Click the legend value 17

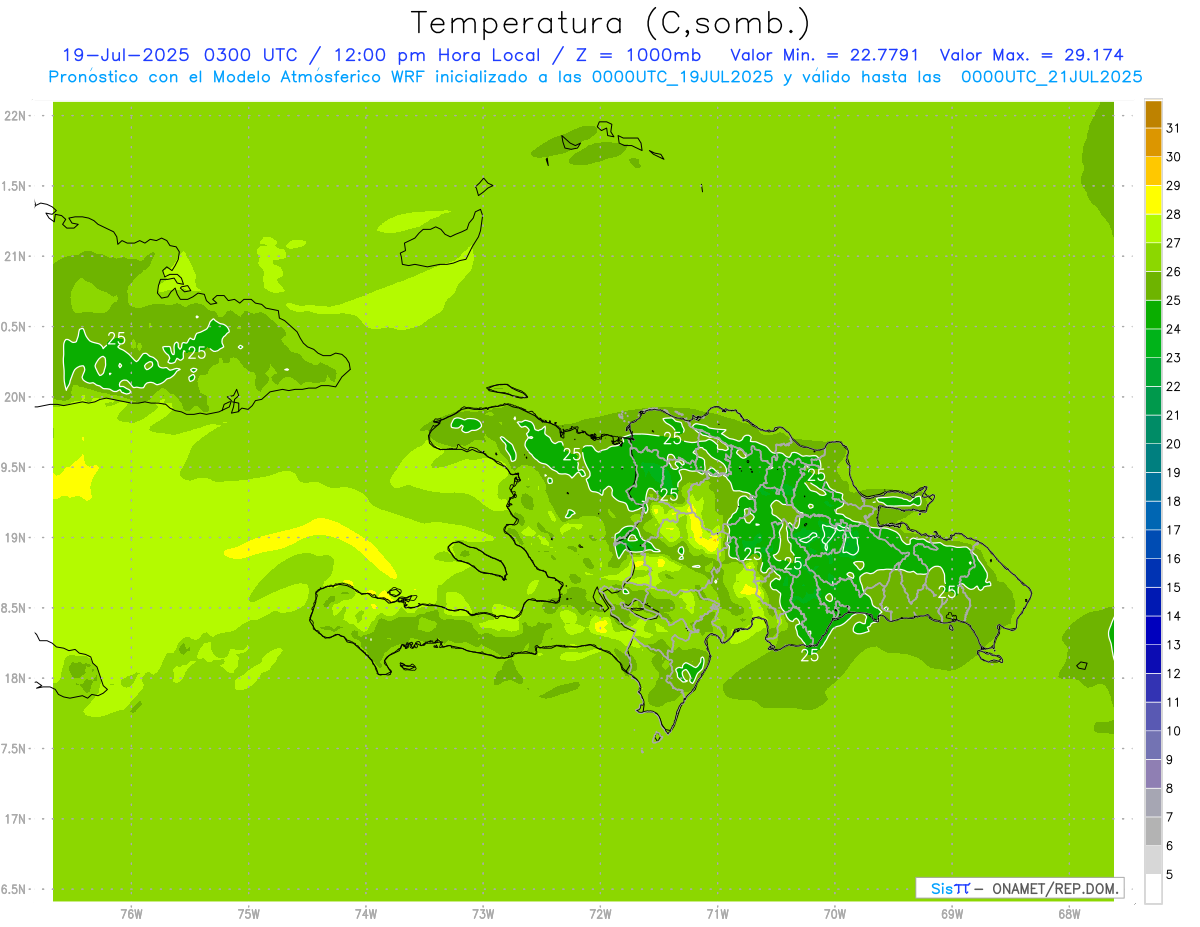pyautogui.click(x=1173, y=530)
